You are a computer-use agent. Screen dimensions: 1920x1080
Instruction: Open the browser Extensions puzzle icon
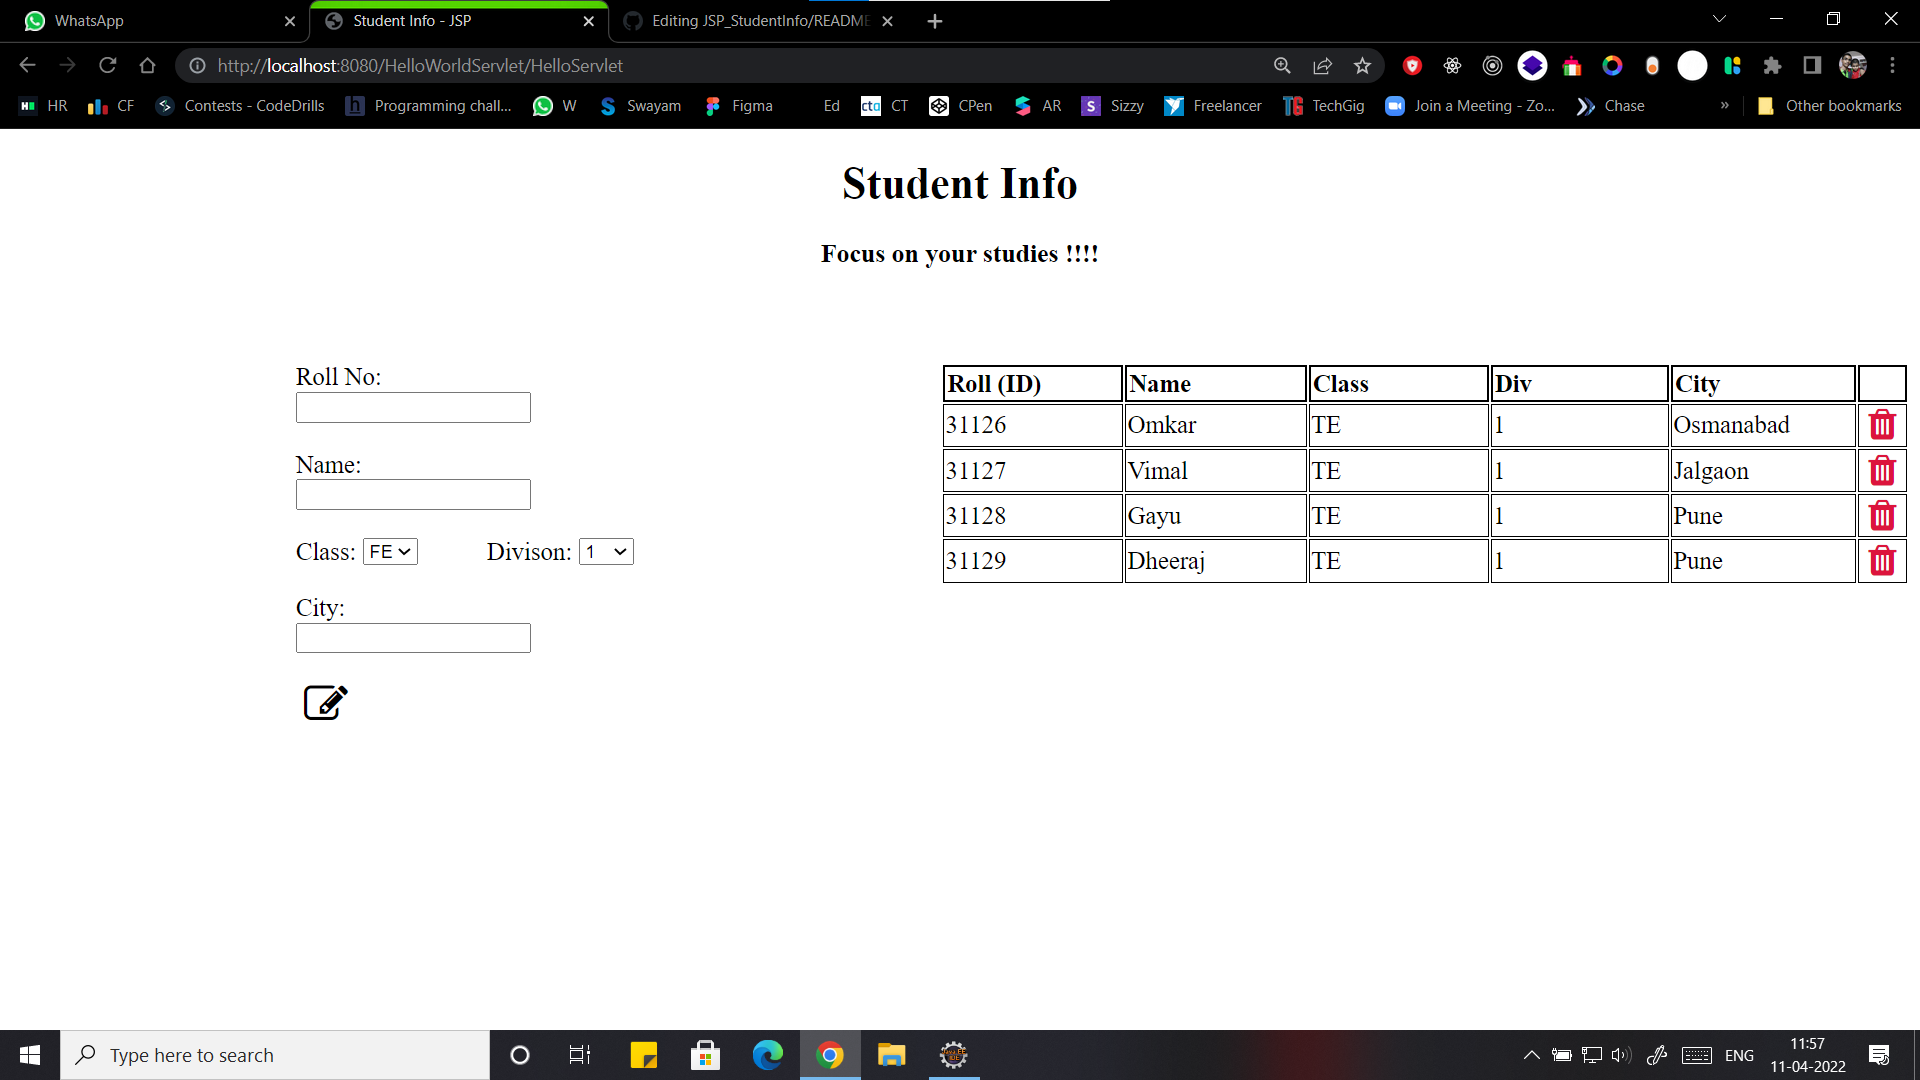[x=1773, y=65]
